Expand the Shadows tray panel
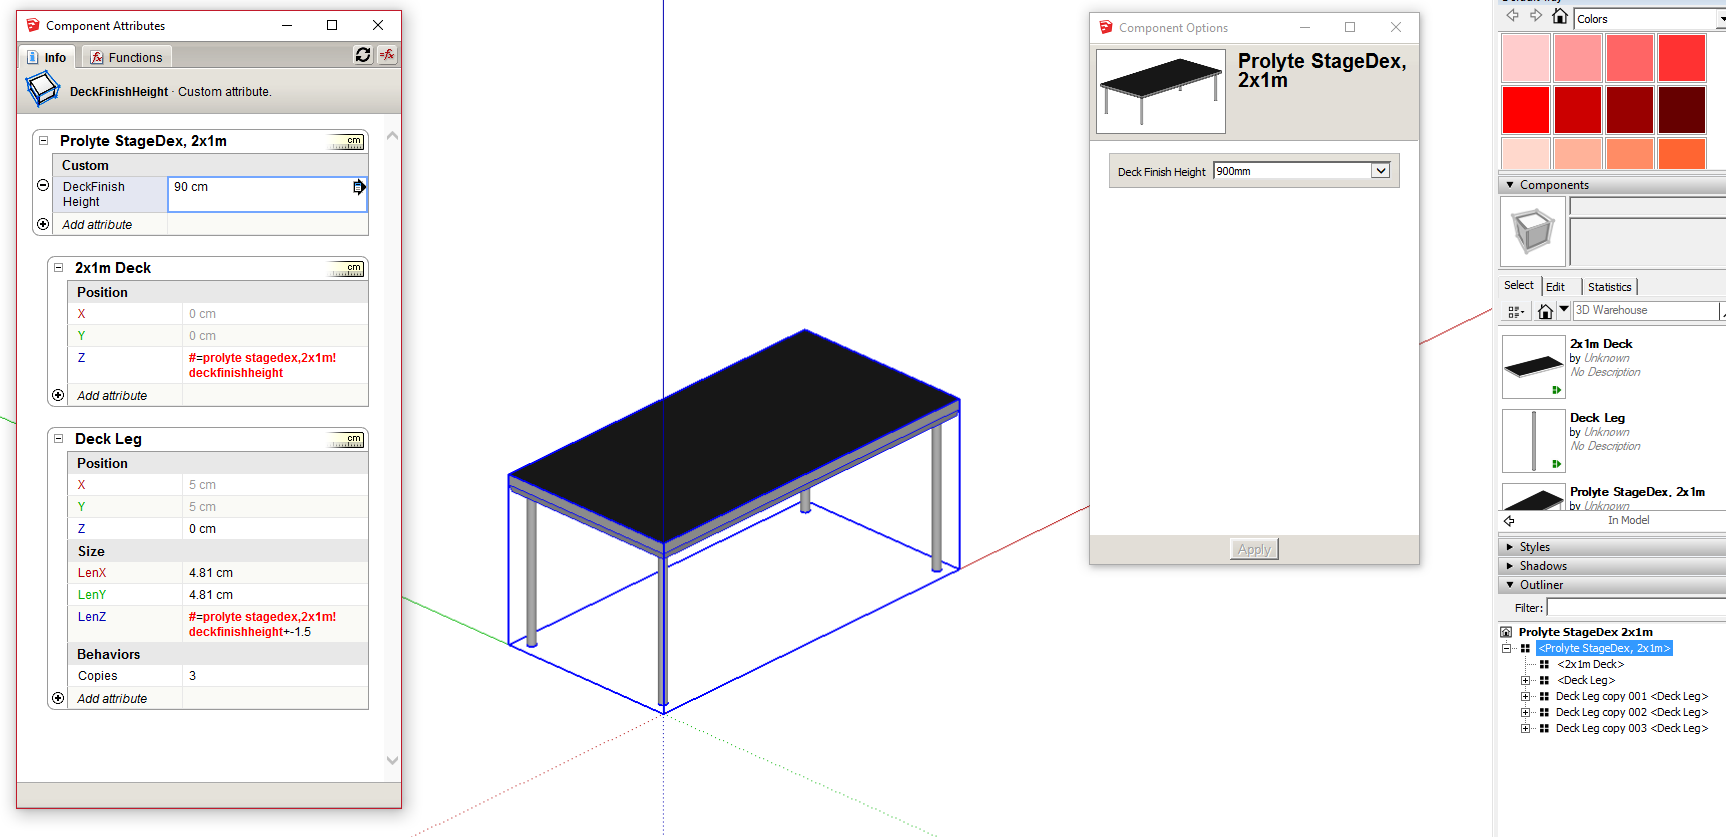The width and height of the screenshot is (1726, 837). click(1509, 566)
